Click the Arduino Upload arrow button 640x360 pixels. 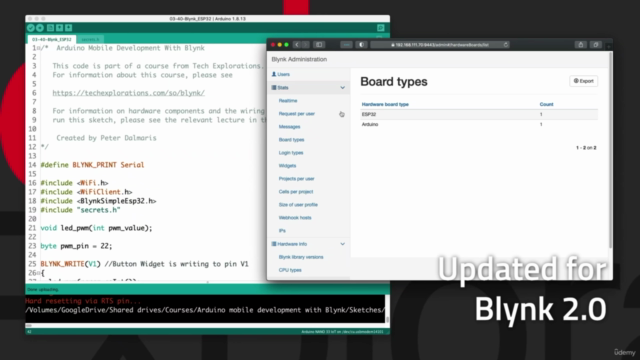tap(40, 28)
